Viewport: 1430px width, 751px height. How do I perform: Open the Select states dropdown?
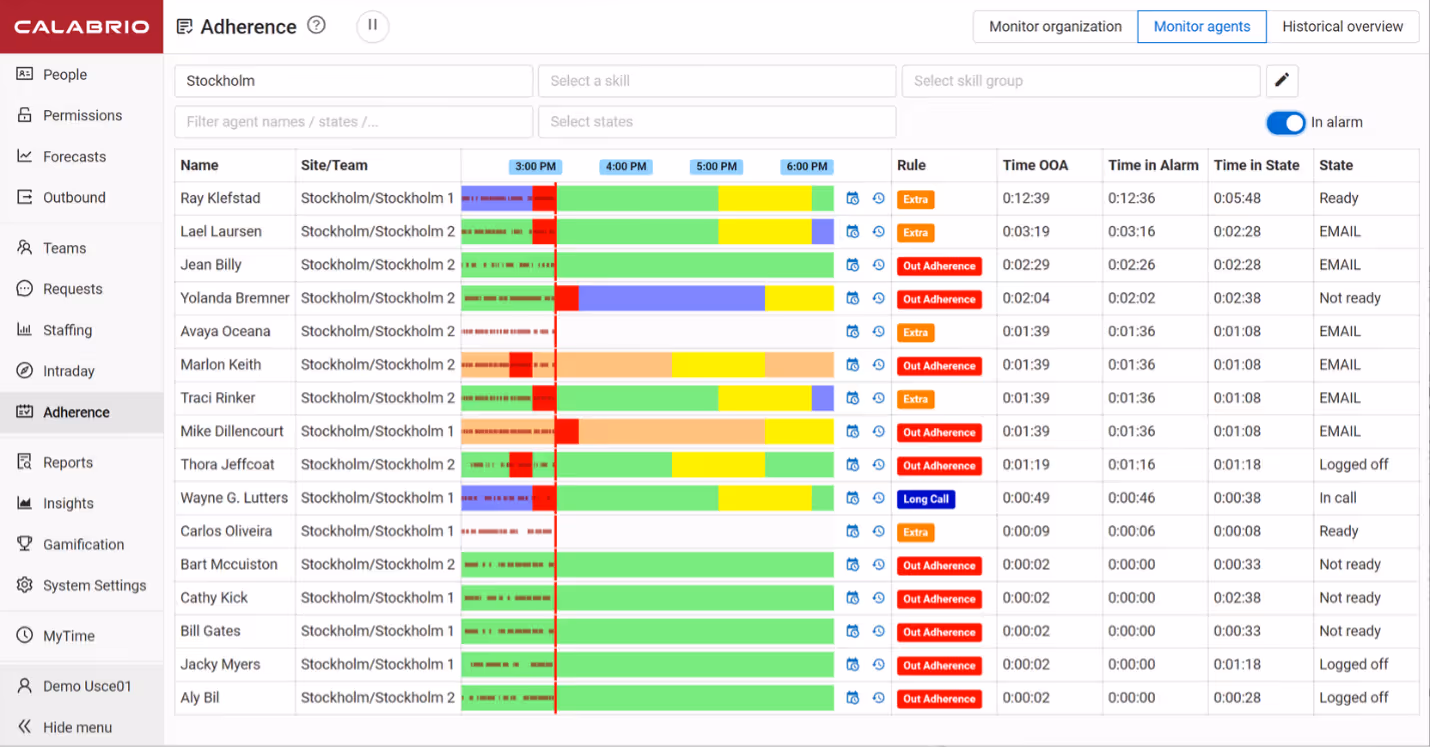click(717, 122)
